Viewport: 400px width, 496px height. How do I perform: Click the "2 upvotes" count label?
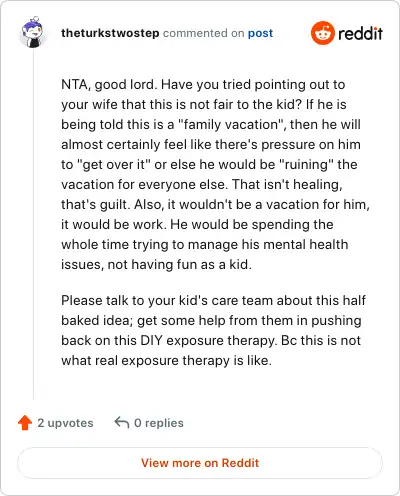pos(65,423)
